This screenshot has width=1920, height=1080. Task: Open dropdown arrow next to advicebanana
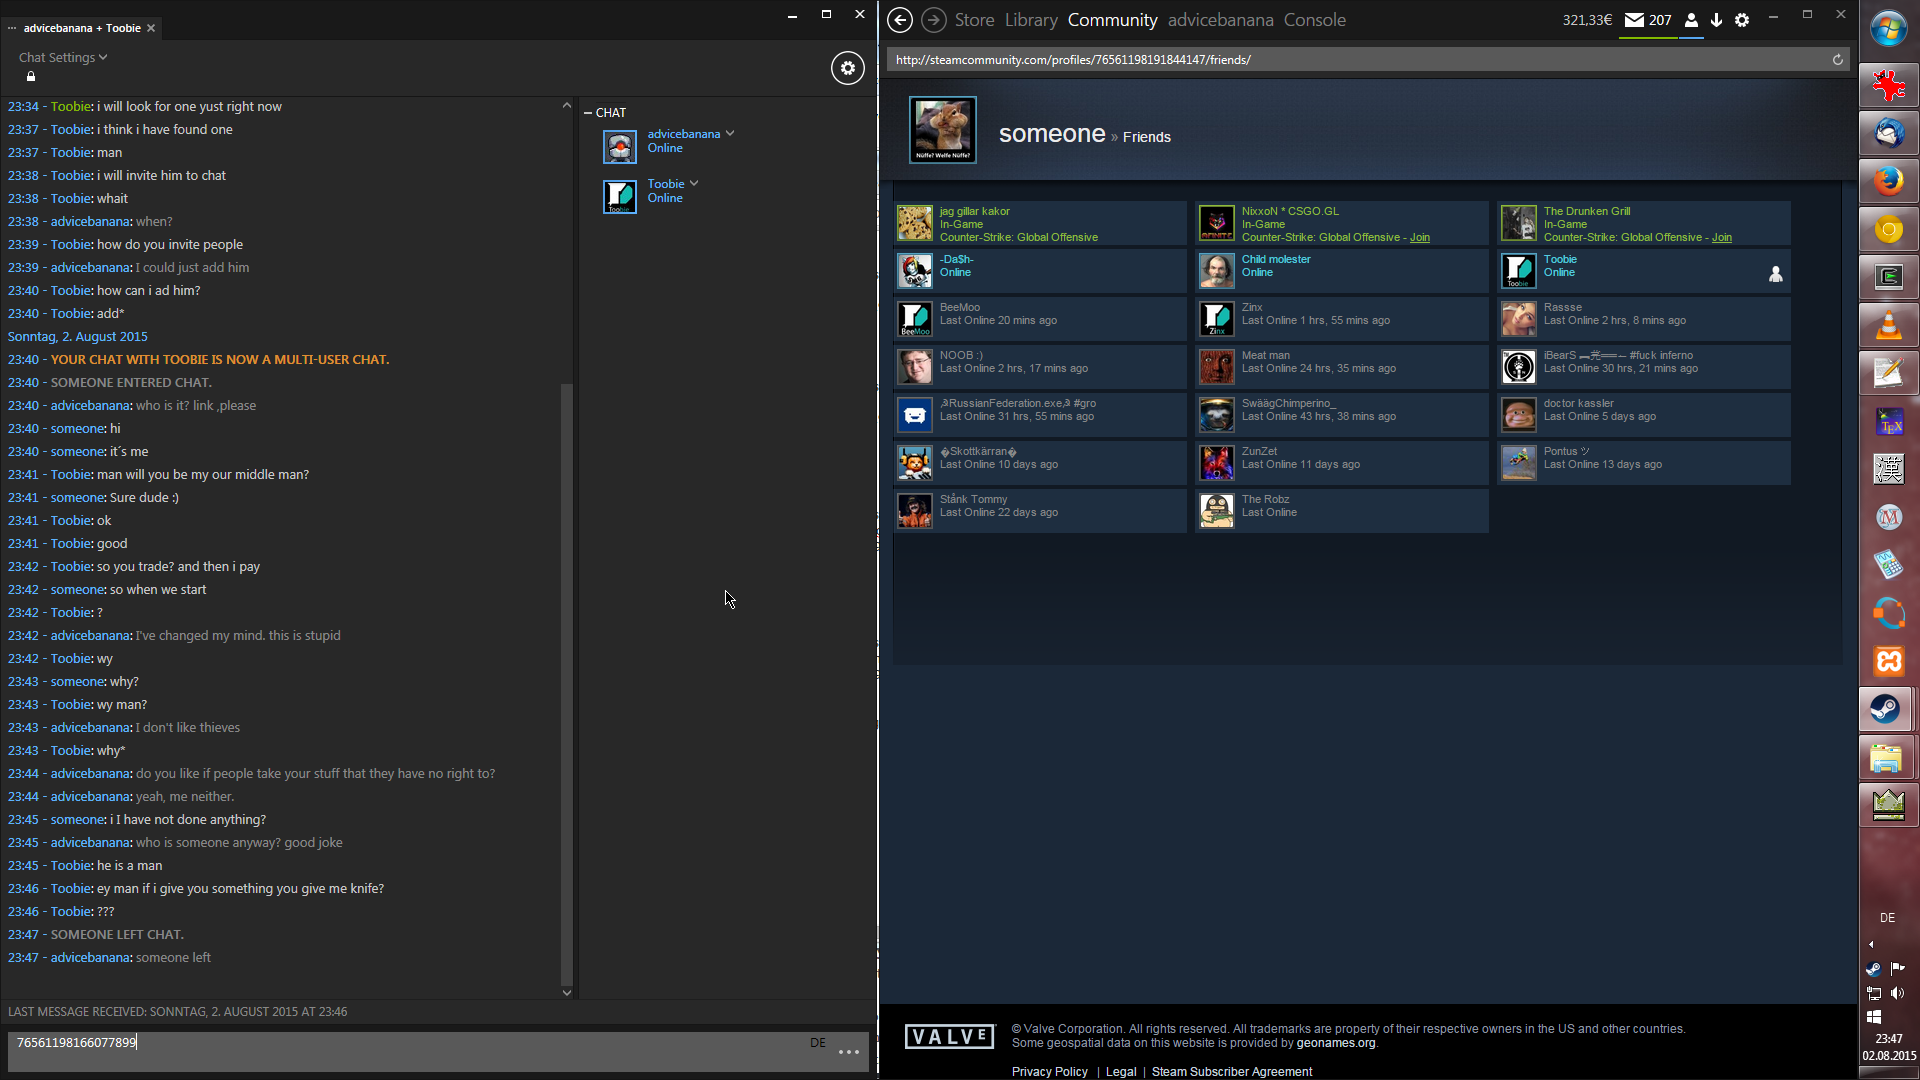(730, 133)
